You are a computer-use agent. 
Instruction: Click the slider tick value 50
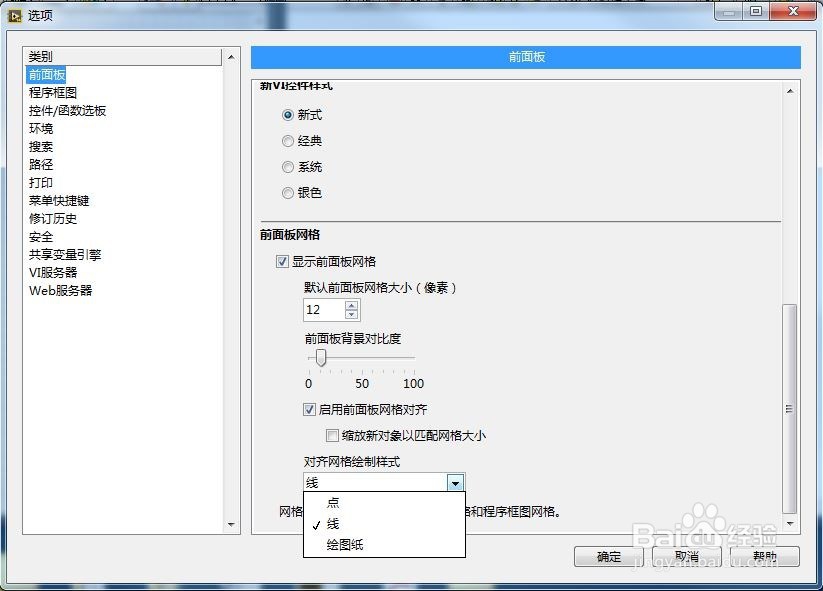tap(362, 384)
